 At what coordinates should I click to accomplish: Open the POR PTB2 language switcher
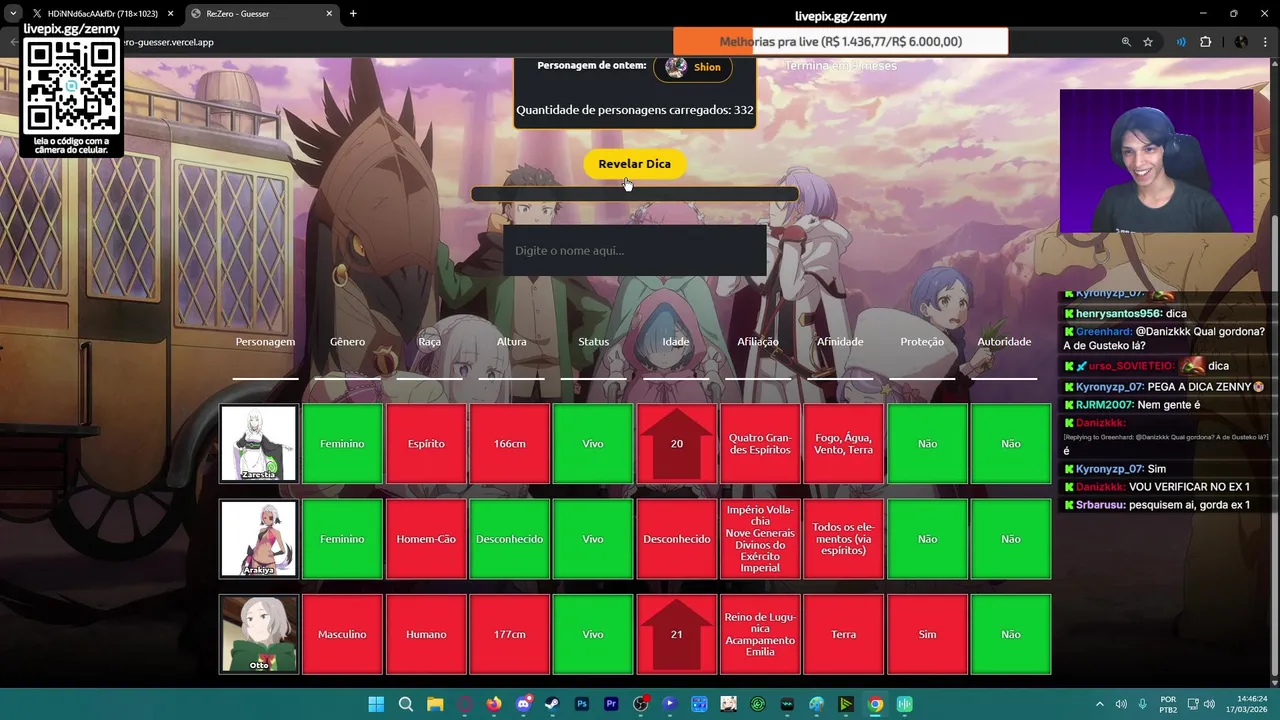(x=1168, y=704)
